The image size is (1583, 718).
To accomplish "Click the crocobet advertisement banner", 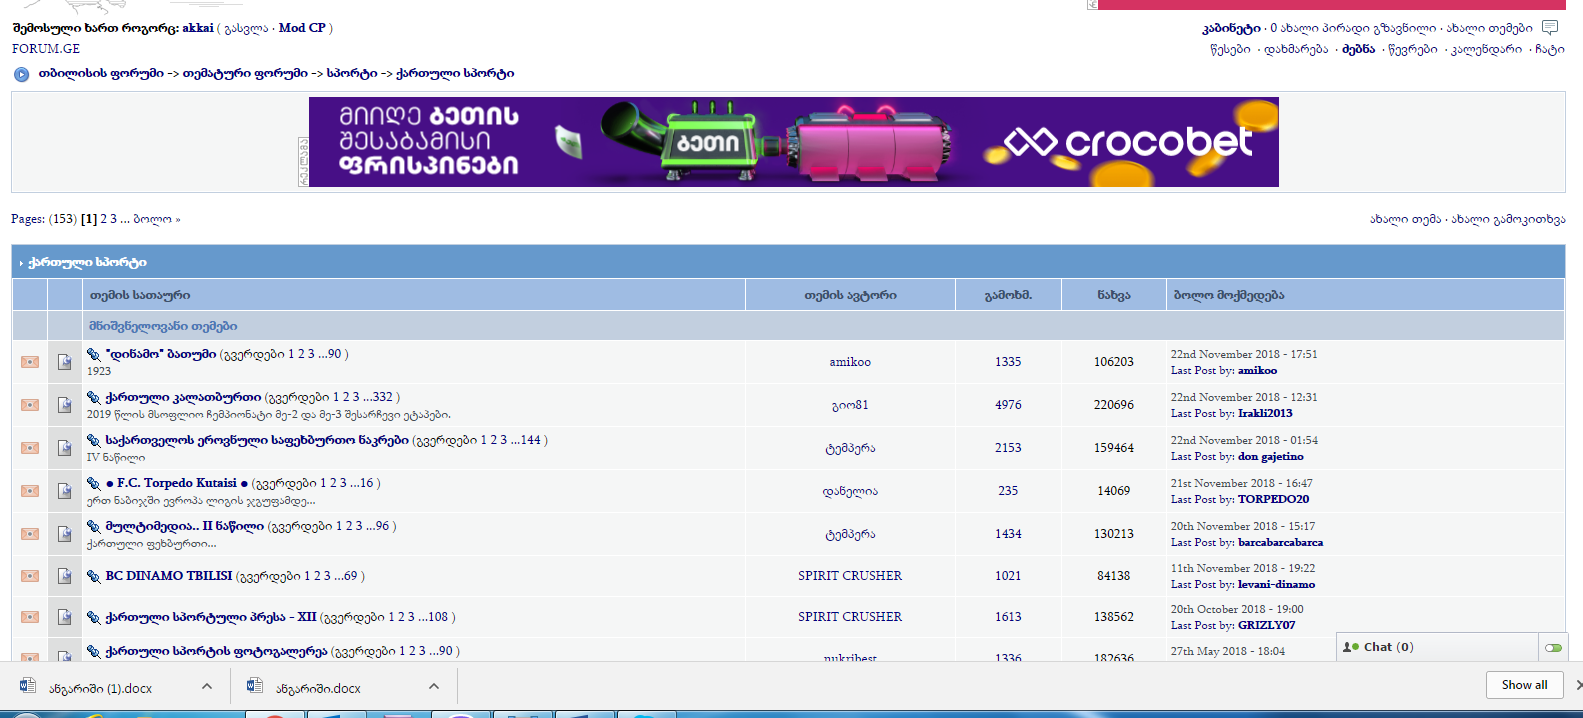I will point(794,142).
